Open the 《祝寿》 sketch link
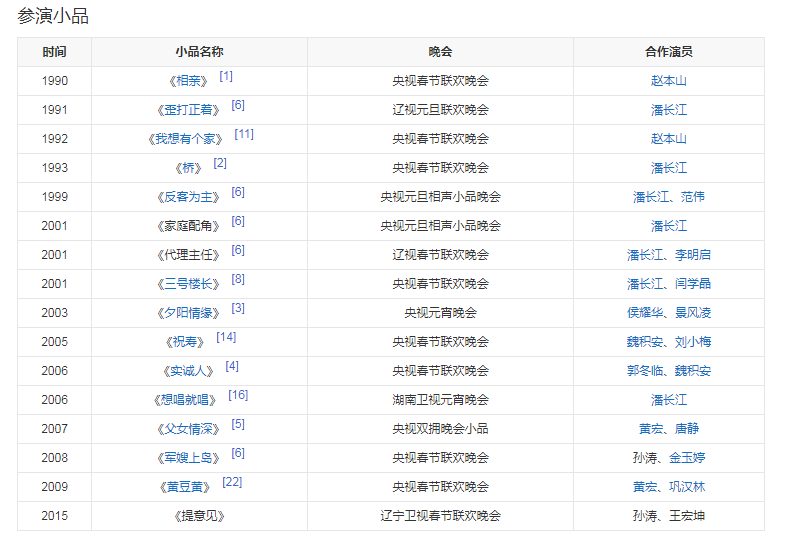786x542 pixels. tap(188, 342)
